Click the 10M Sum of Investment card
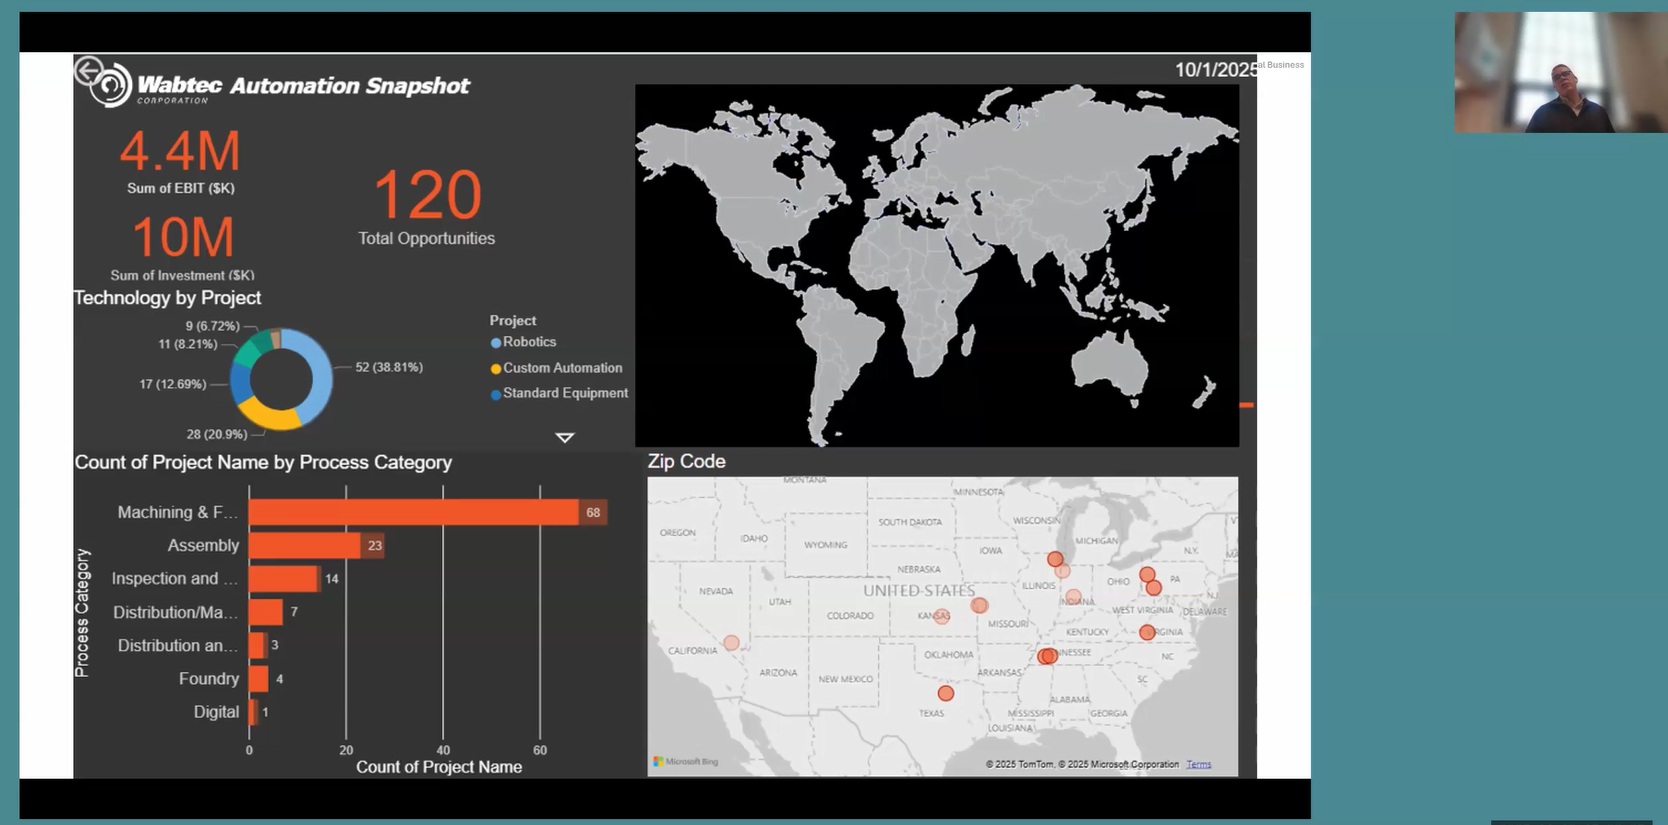Viewport: 1668px width, 825px height. coord(183,248)
